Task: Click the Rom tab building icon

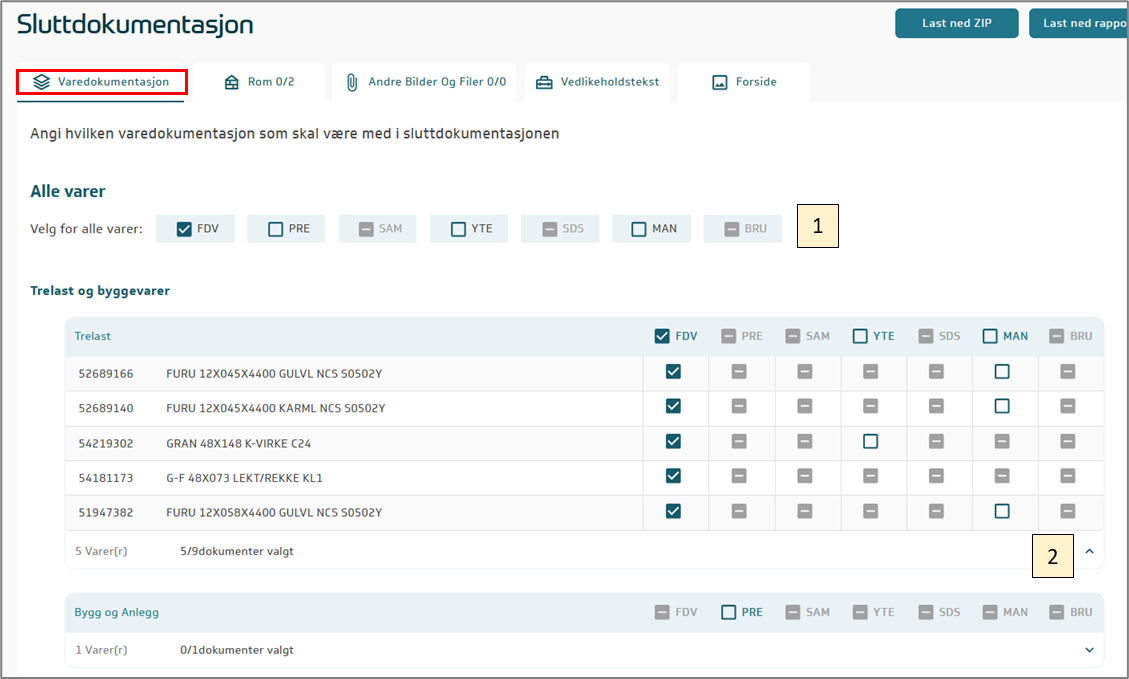Action: (232, 82)
